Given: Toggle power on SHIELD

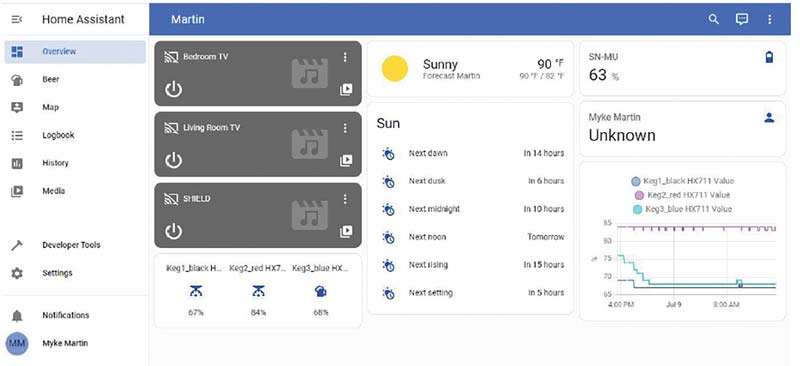Looking at the screenshot, I should 173,231.
